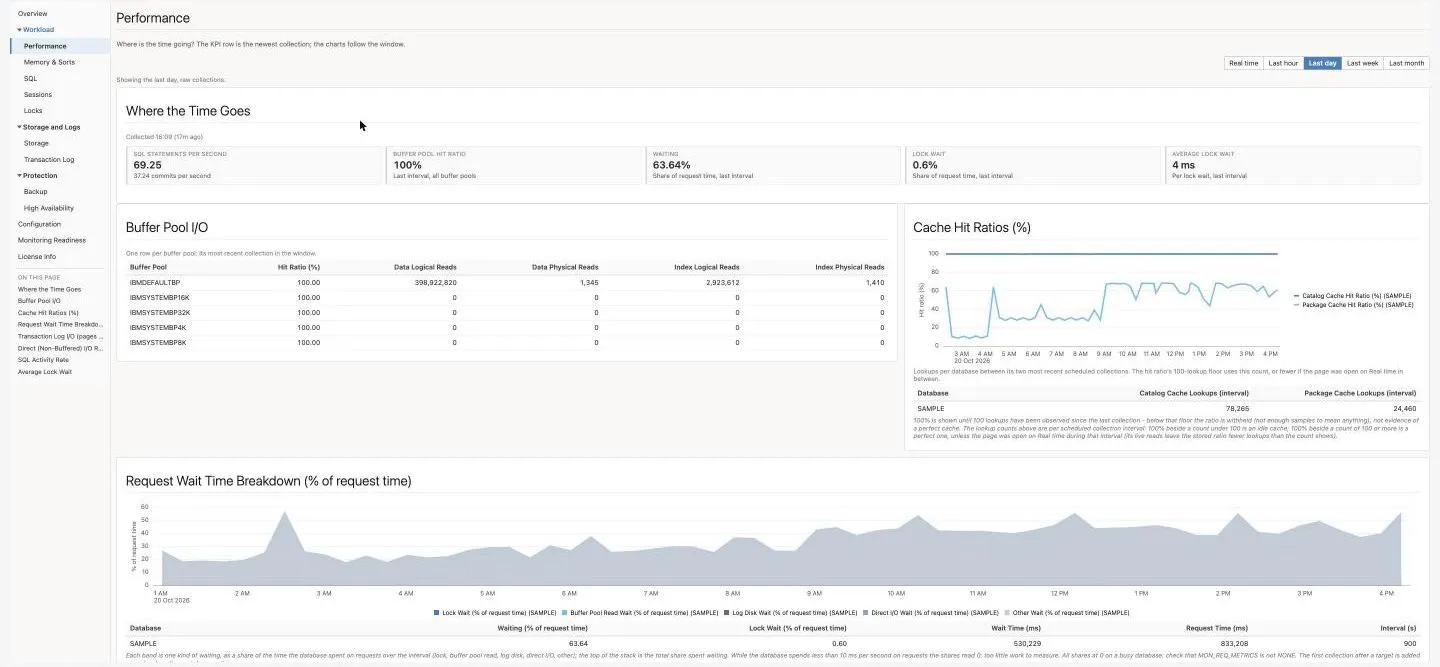
Task: Jump to Where the Time Goes section
Action: (x=49, y=289)
